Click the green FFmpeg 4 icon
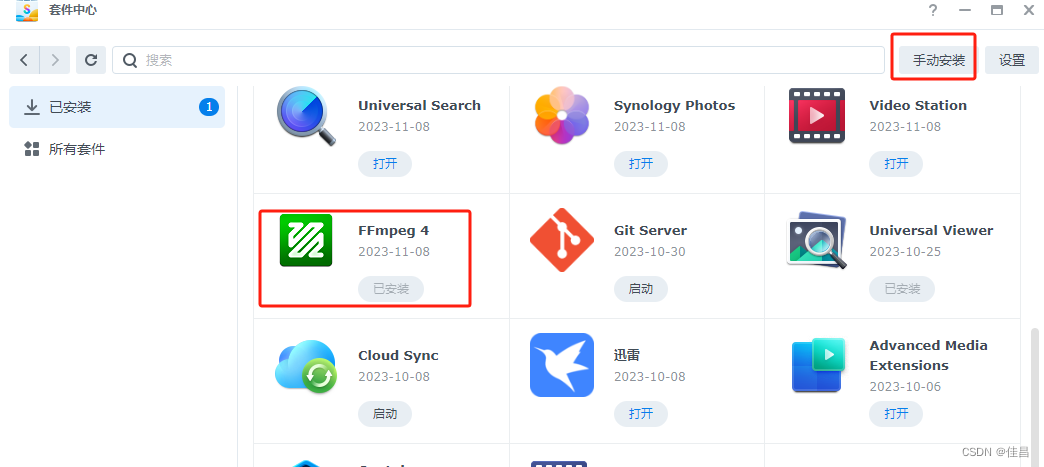Image resolution: width=1044 pixels, height=467 pixels. (306, 240)
